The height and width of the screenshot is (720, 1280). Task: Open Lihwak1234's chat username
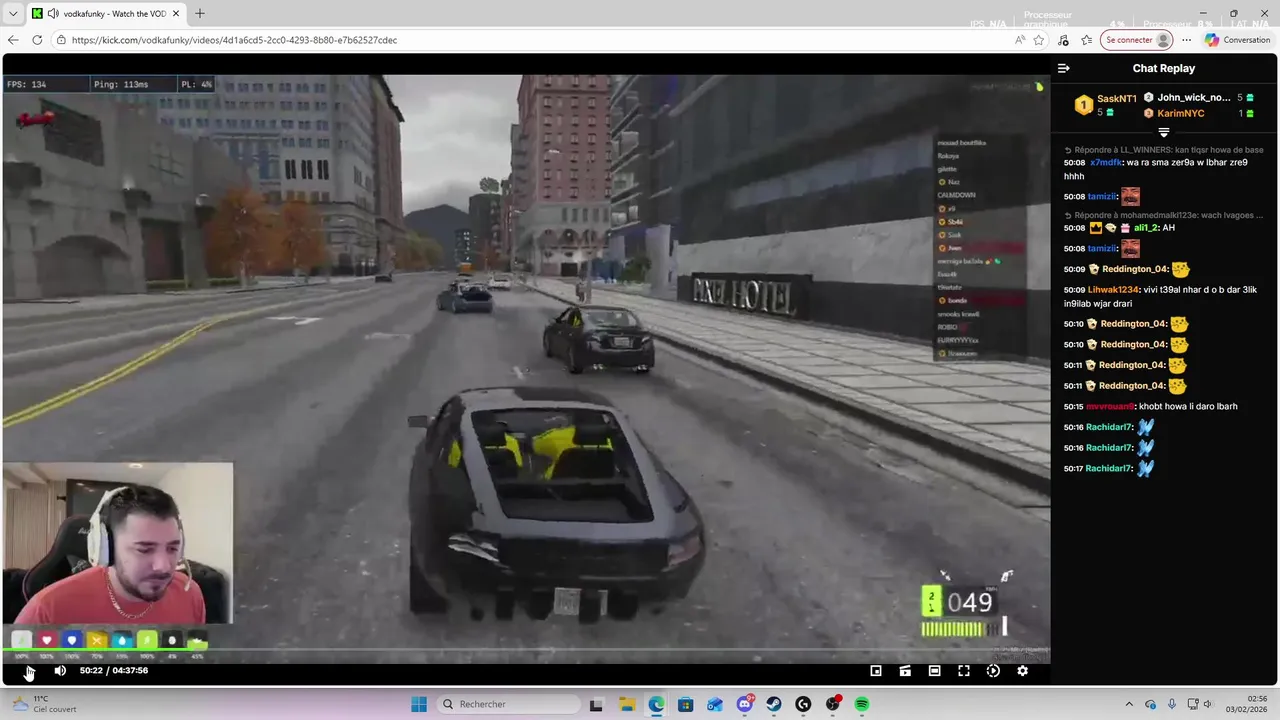[1113, 290]
